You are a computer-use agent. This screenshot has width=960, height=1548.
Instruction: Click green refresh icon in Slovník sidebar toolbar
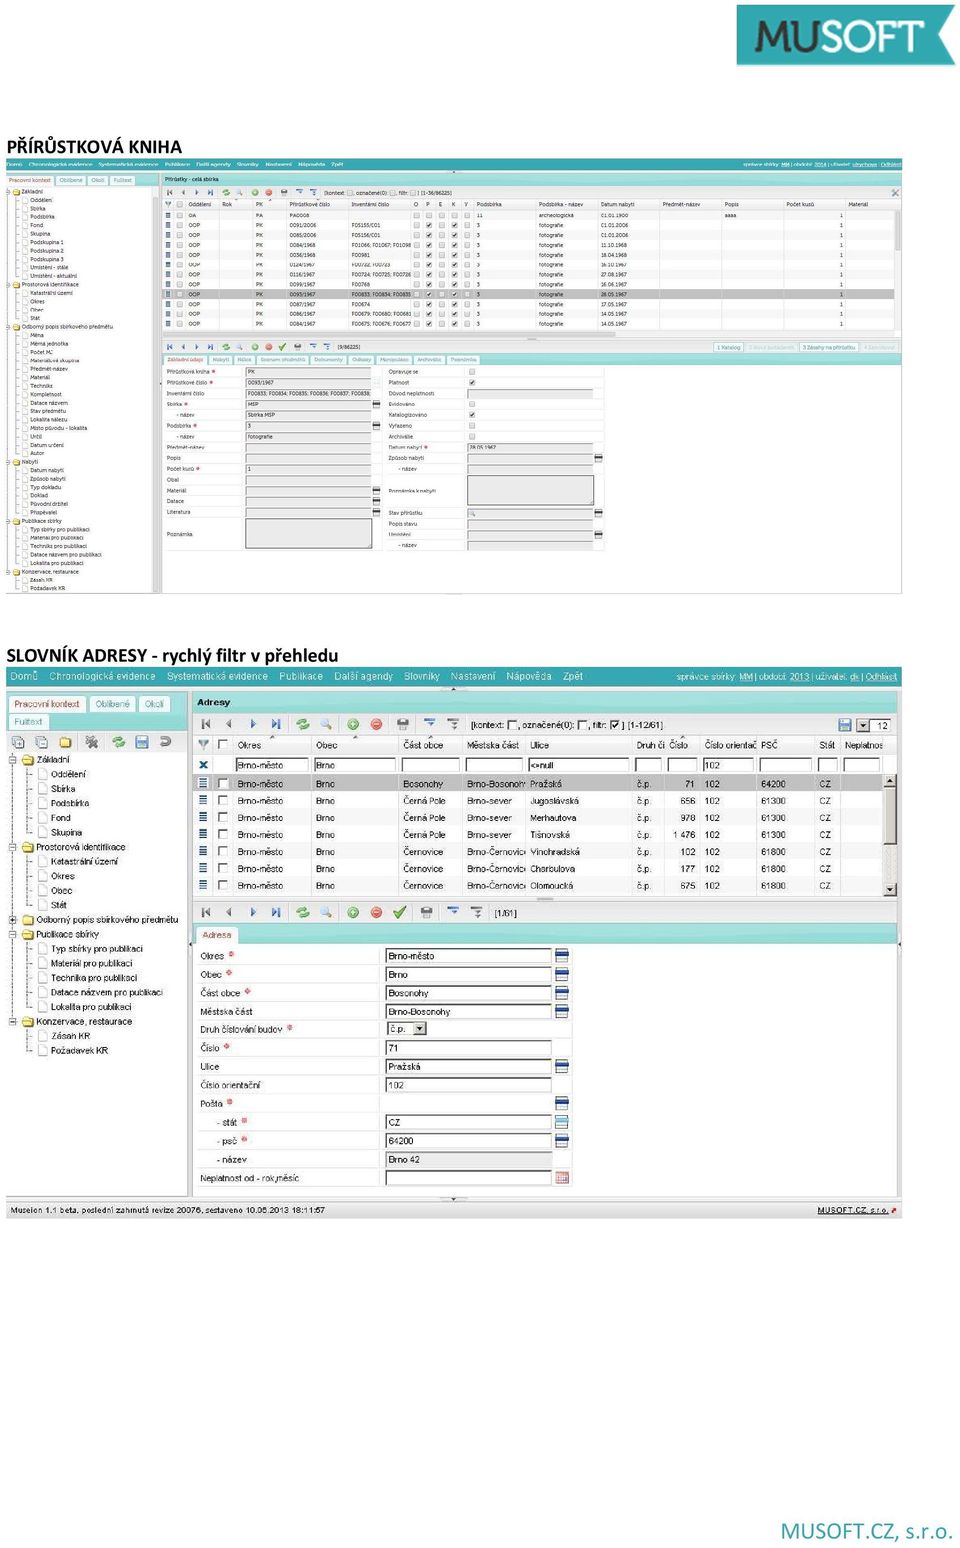coord(118,742)
